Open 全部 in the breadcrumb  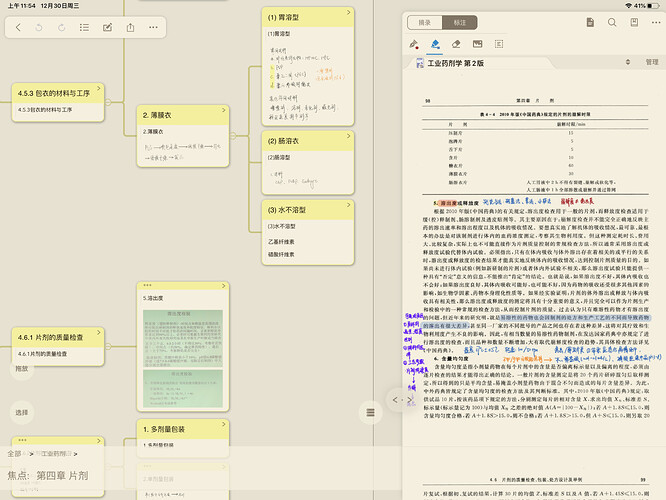tap(14, 454)
